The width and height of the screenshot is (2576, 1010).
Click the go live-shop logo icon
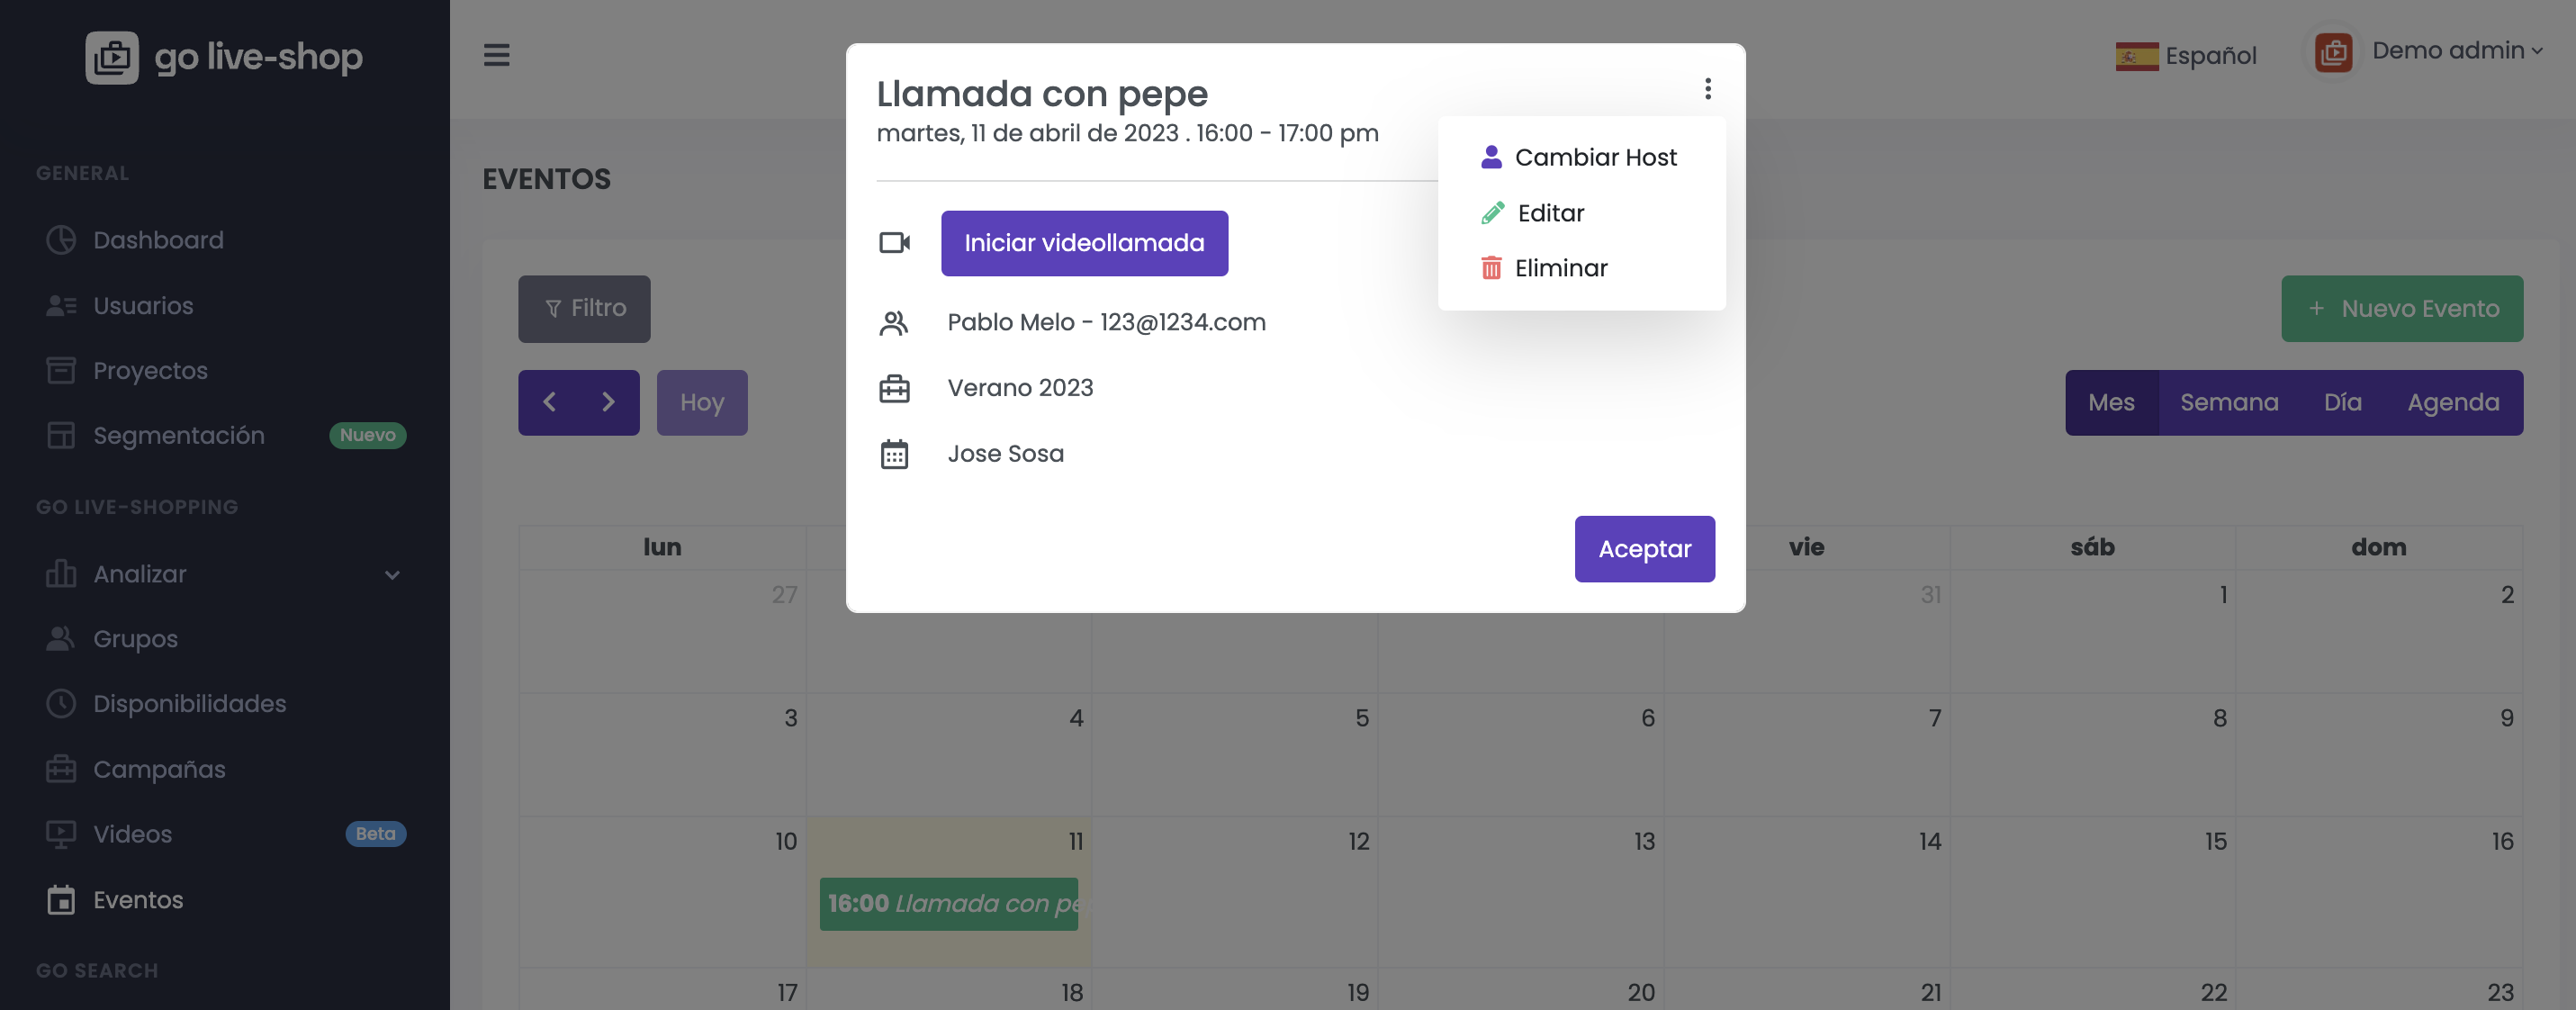pos(112,57)
